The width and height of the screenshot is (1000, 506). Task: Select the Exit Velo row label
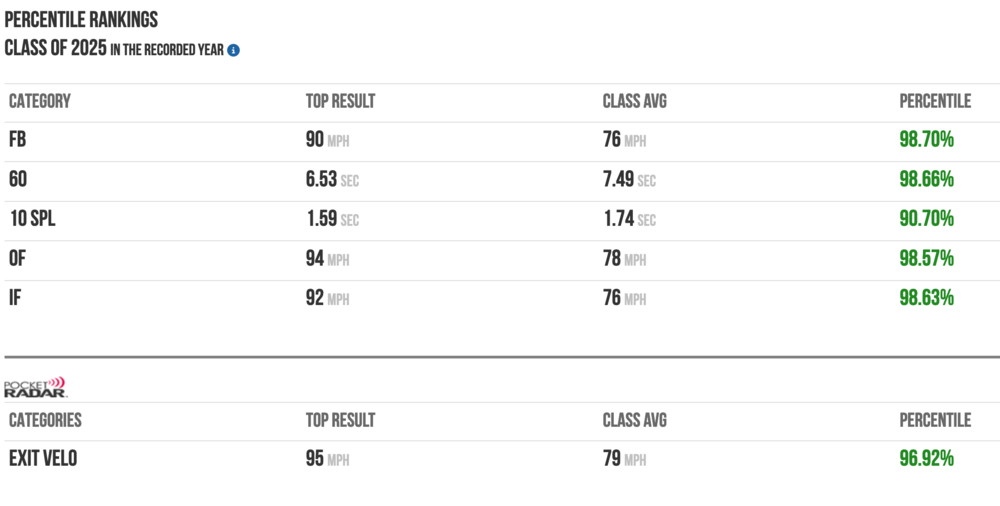[43, 459]
